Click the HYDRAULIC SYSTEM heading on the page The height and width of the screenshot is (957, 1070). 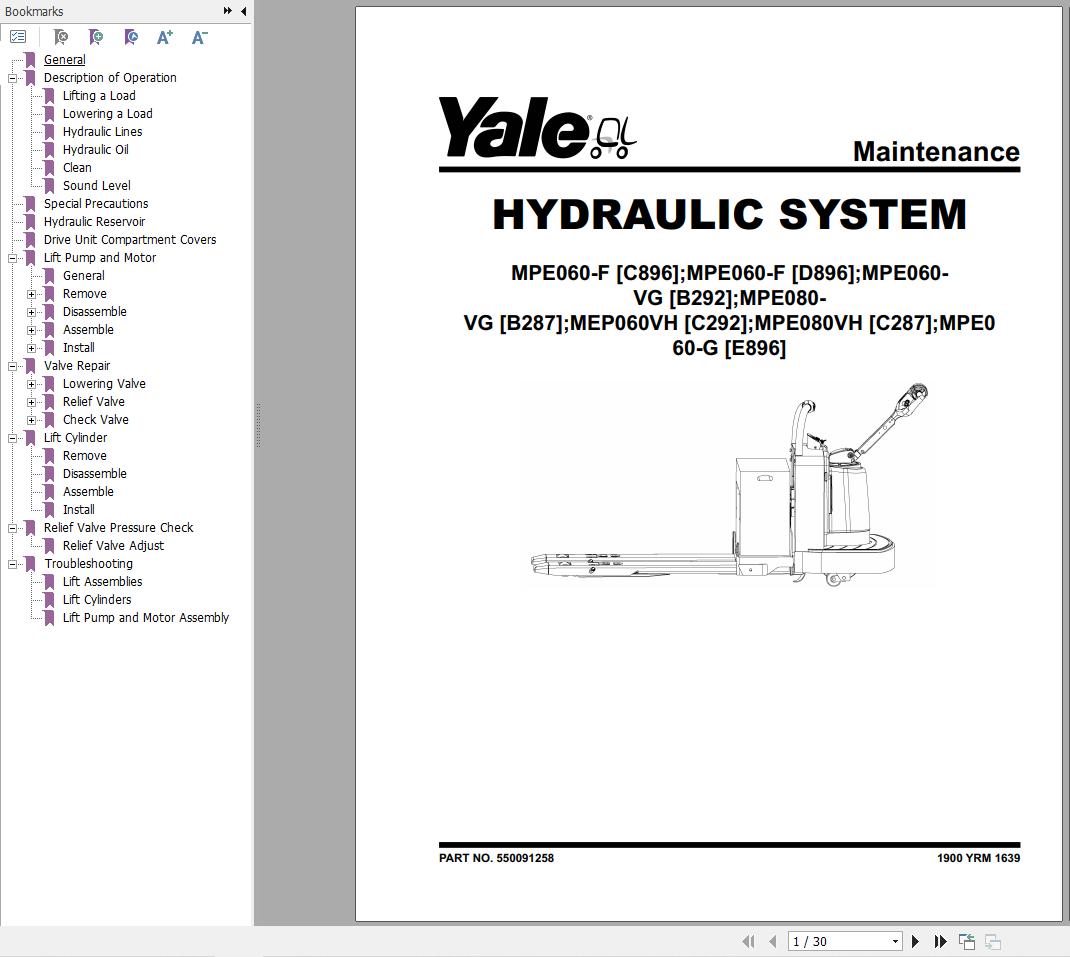[x=729, y=214]
